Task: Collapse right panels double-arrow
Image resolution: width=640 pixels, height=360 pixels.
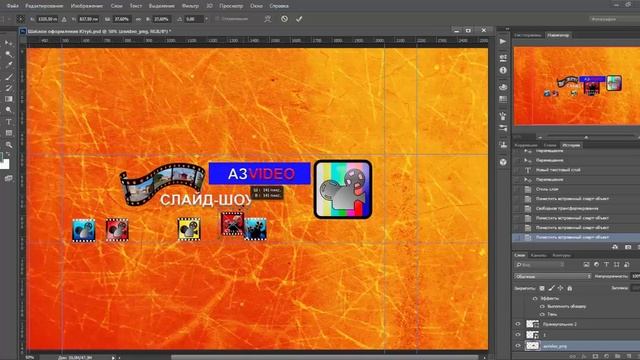Action: click(507, 29)
